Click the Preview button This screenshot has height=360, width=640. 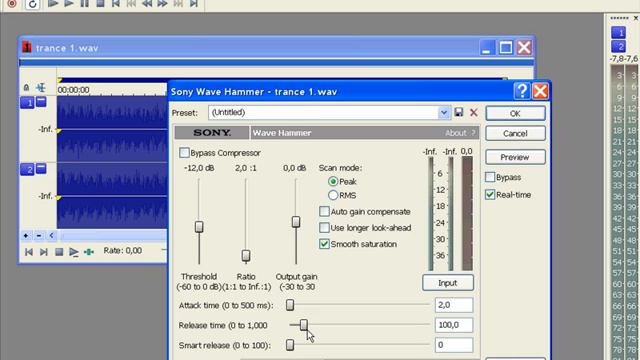click(515, 157)
